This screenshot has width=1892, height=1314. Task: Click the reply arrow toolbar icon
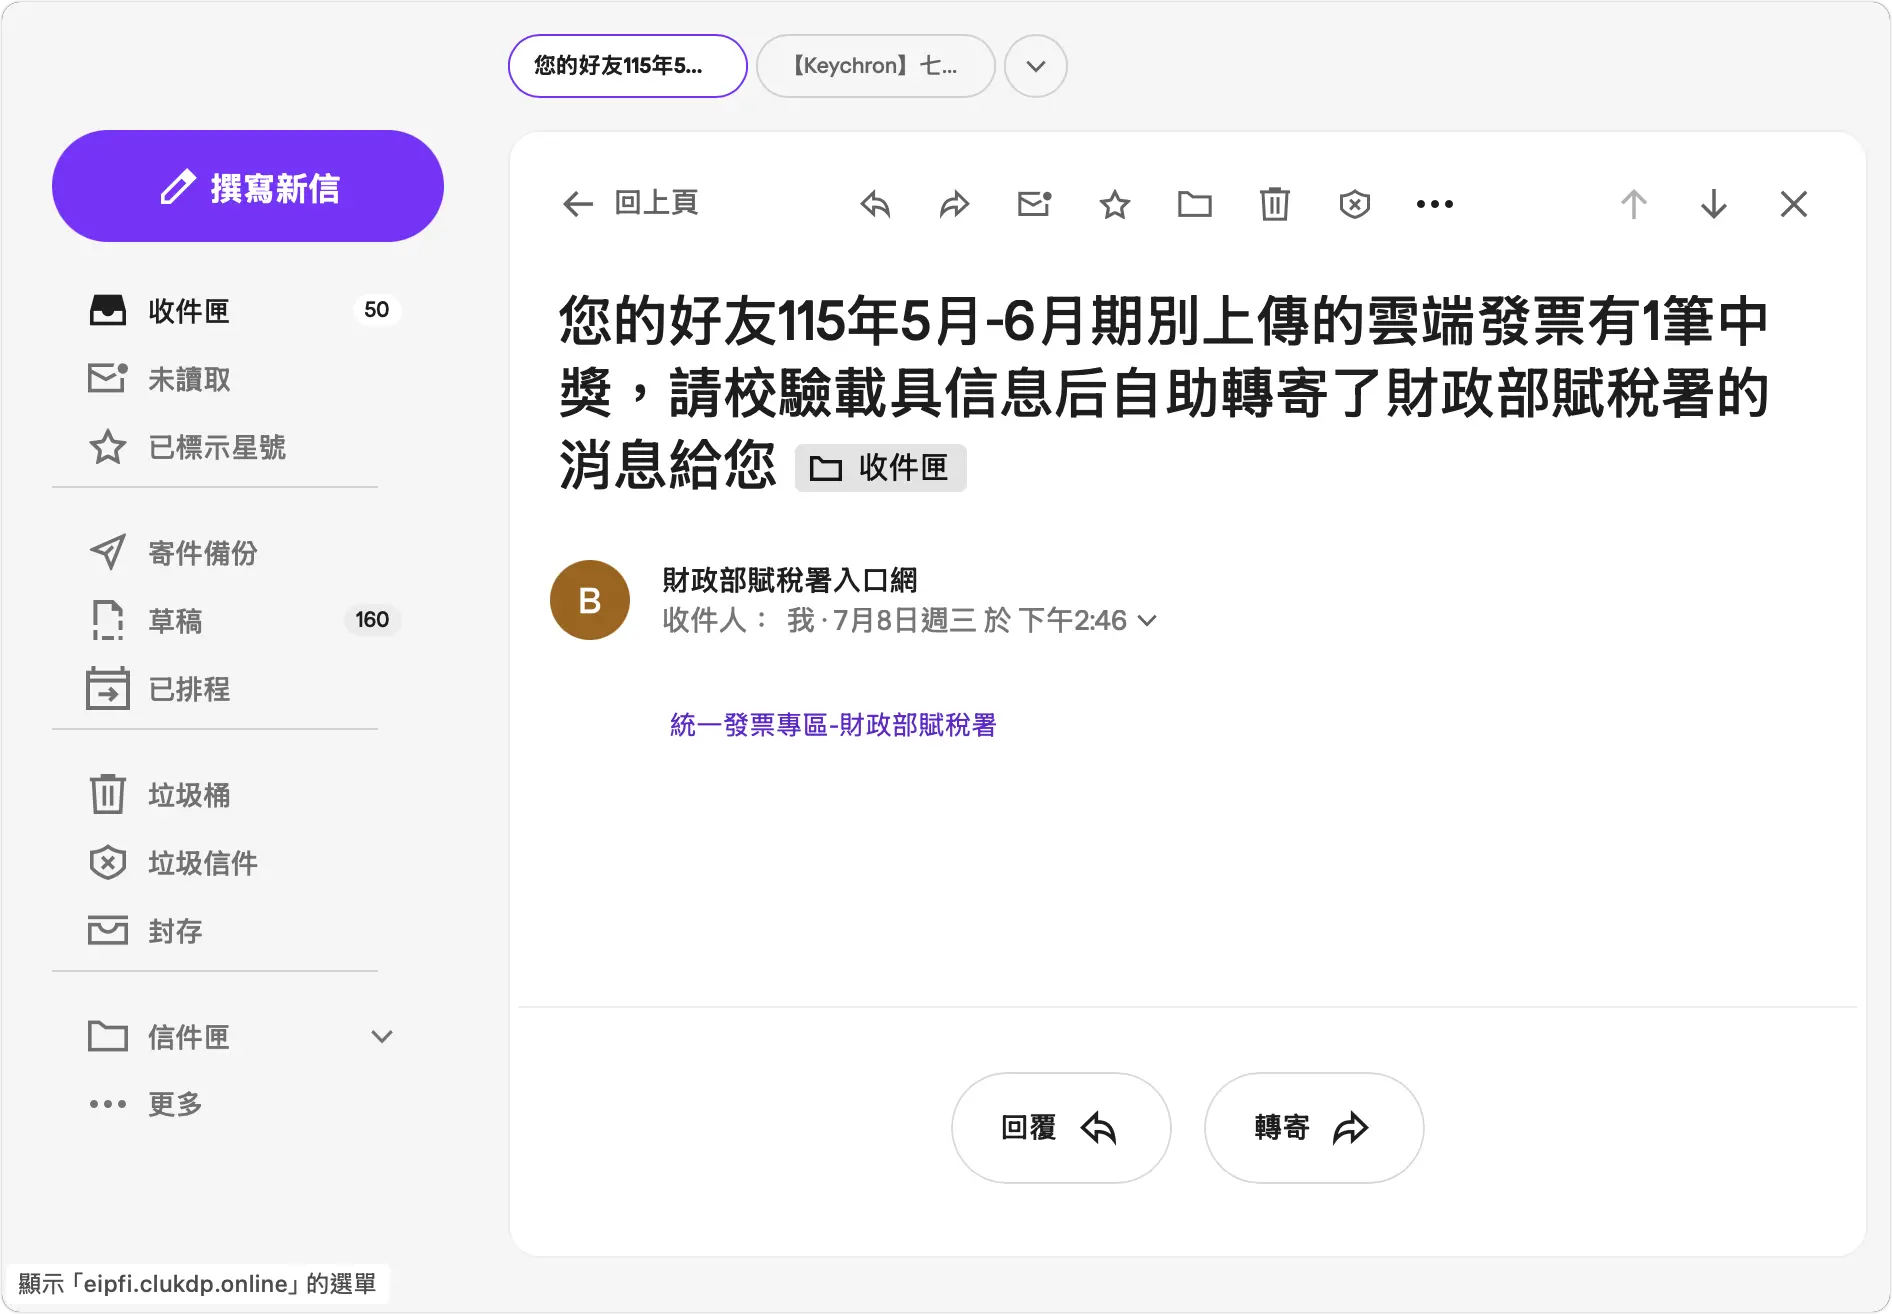pyautogui.click(x=875, y=204)
